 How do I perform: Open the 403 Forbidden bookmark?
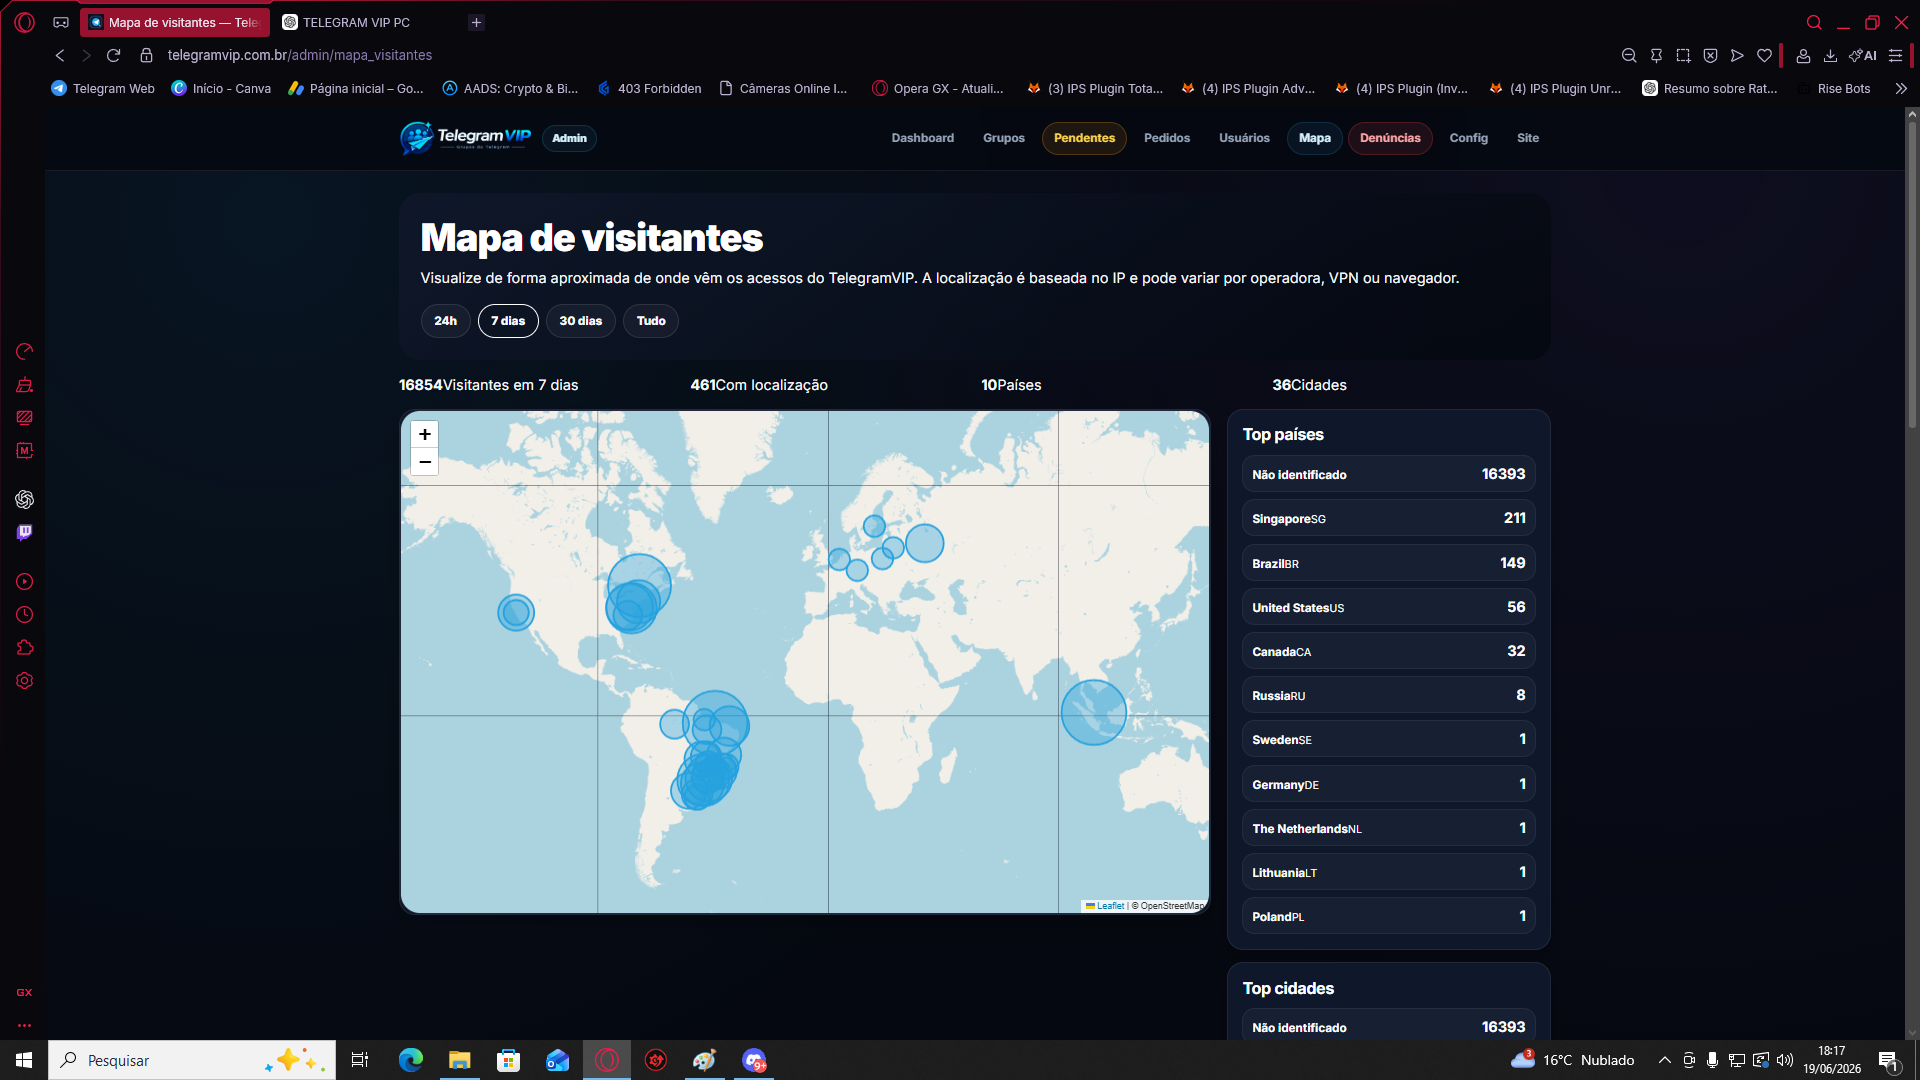tap(650, 88)
